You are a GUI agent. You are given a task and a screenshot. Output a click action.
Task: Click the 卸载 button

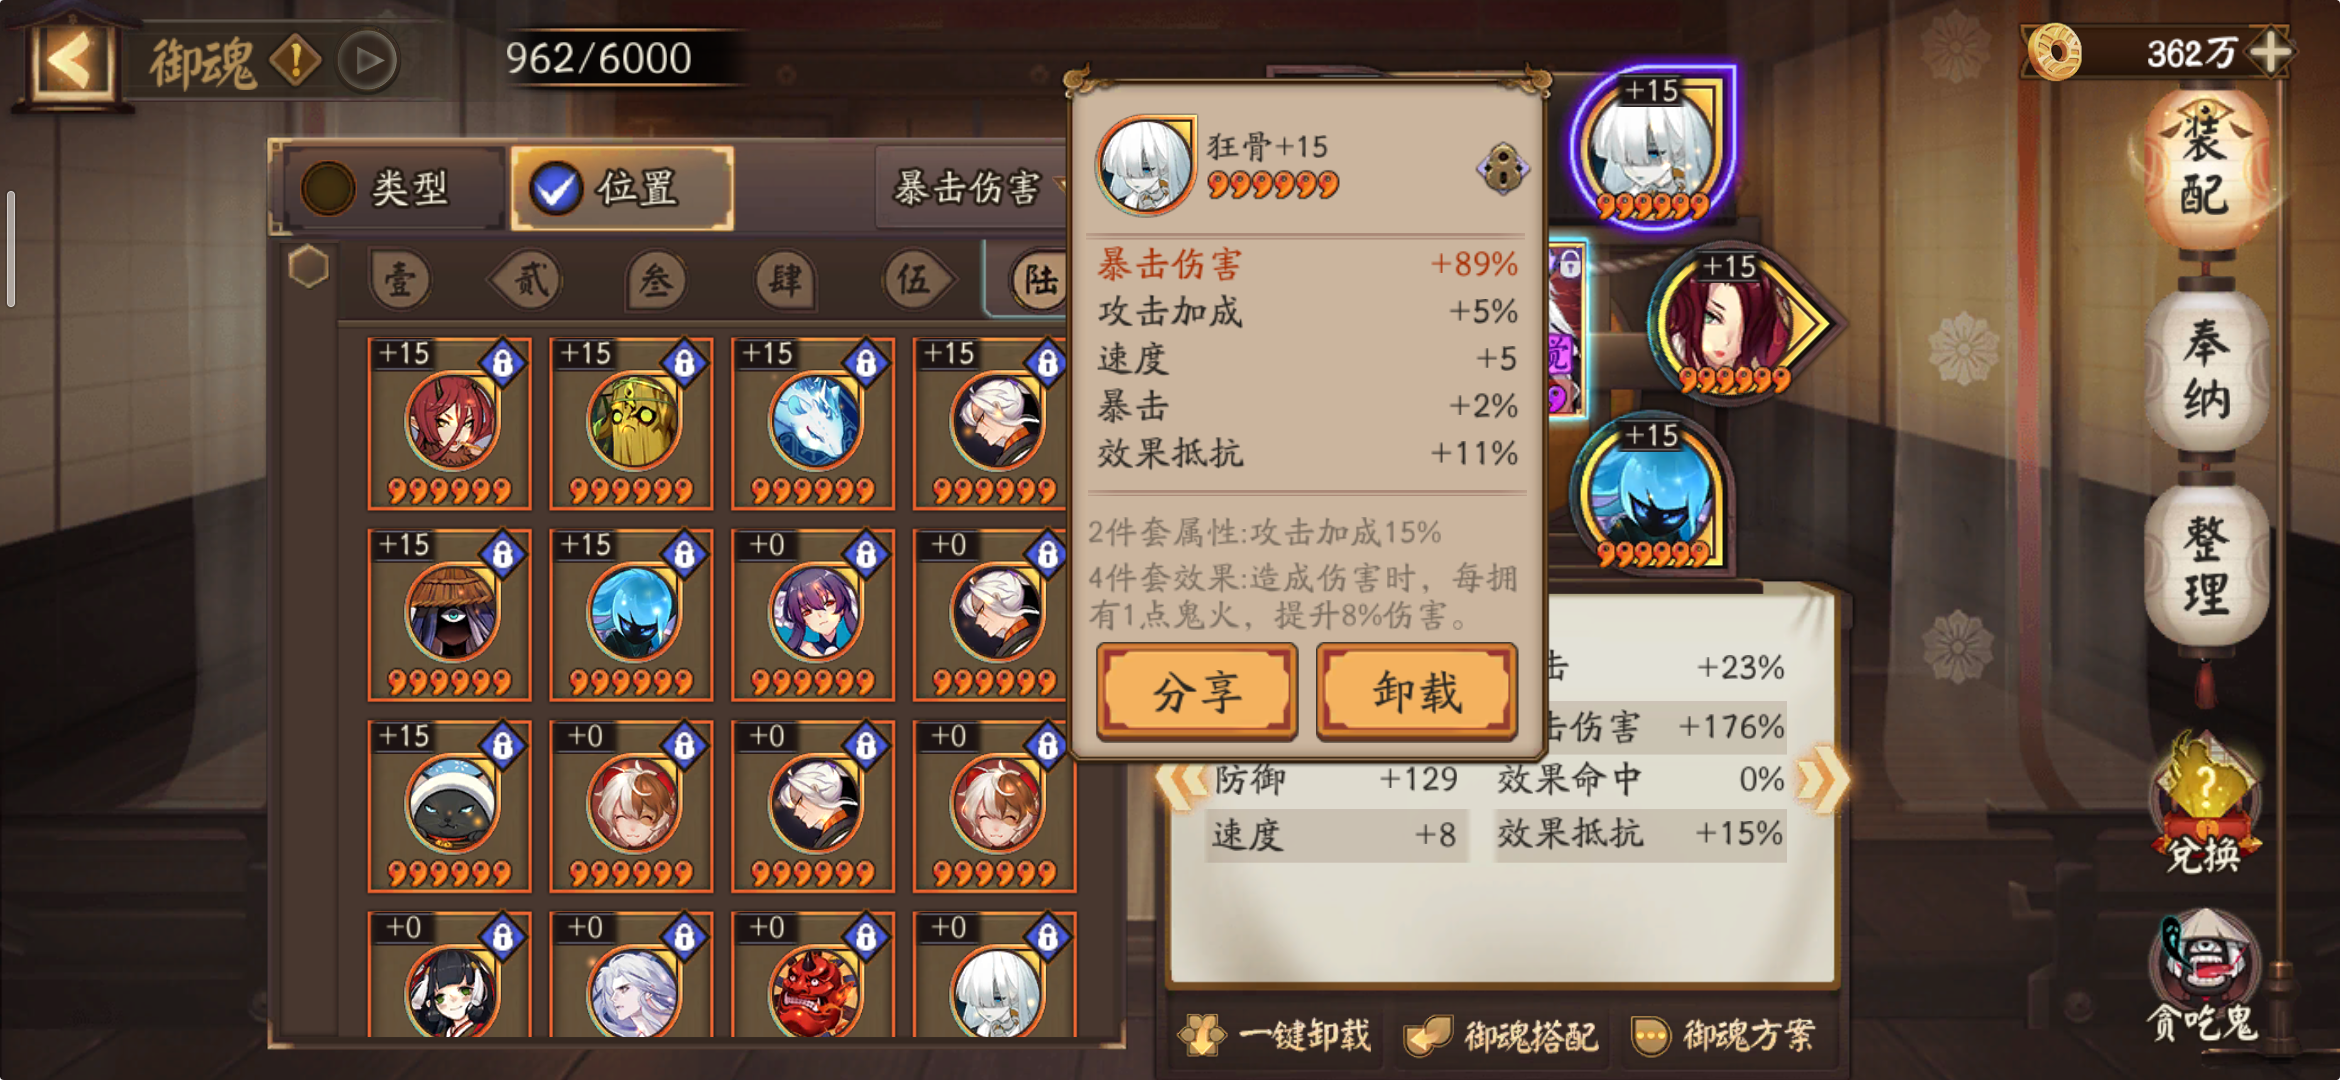1417,691
